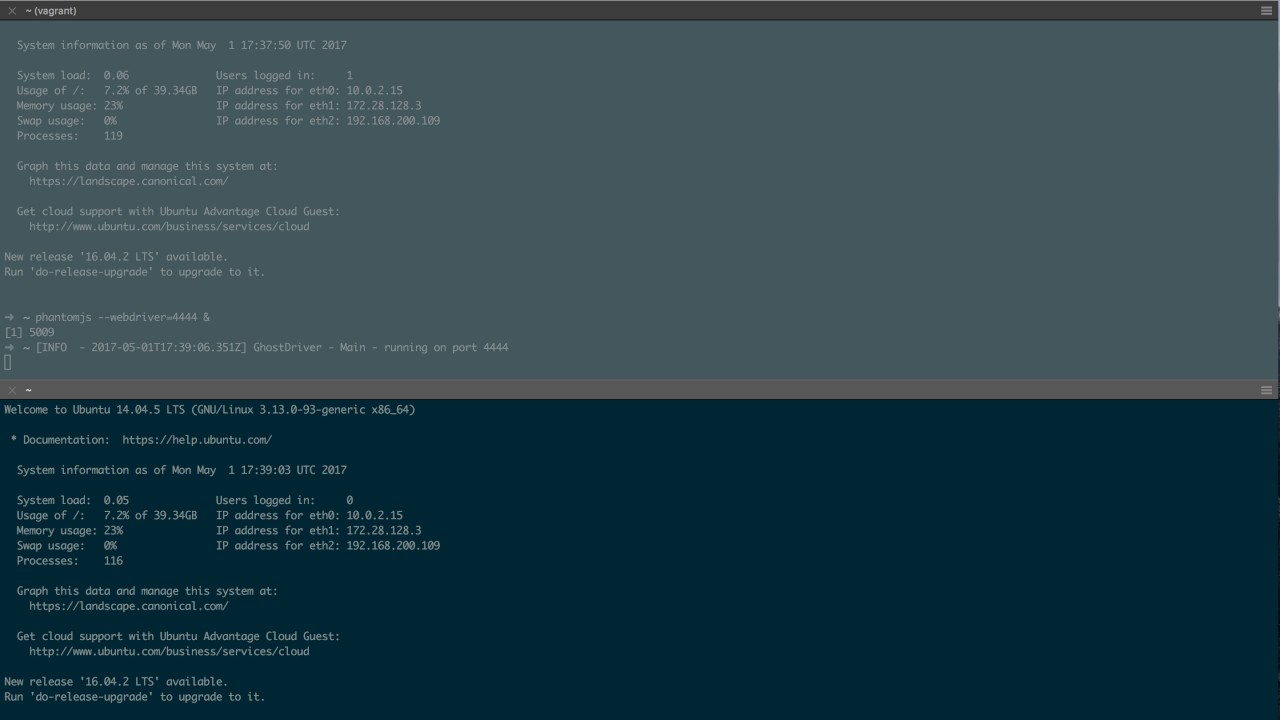
Task: Click "Memory usage: 23%" in vagrant pane
Action: coord(70,105)
